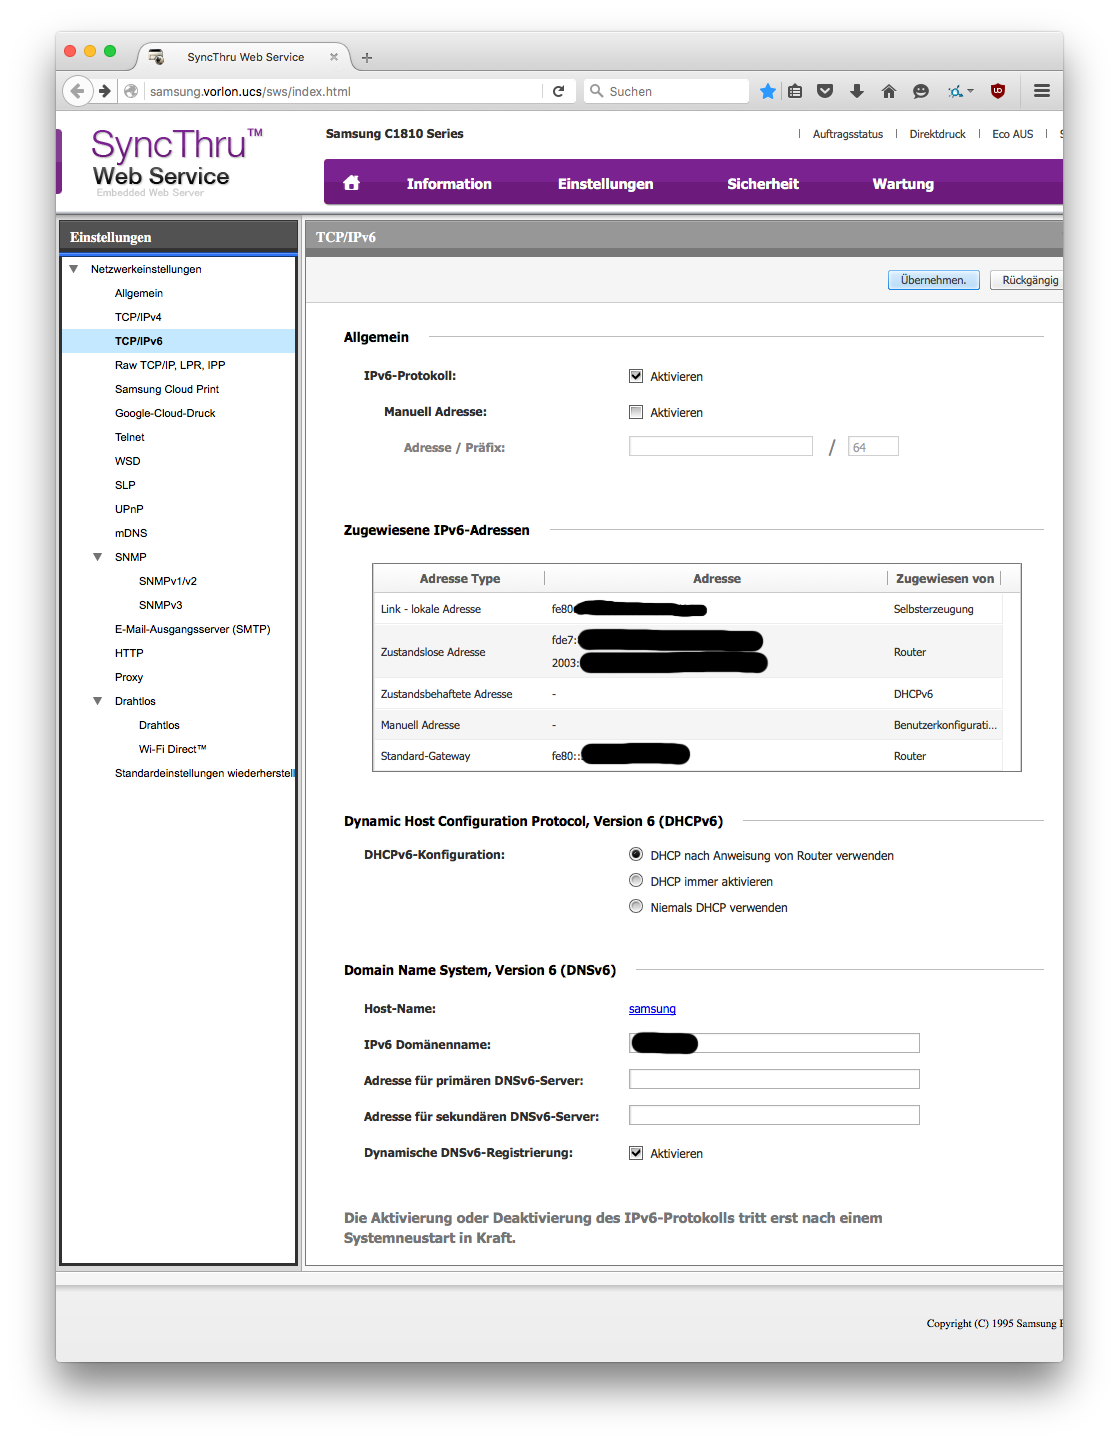Select the 'DHCP immer aktivieren' radio button

[x=636, y=881]
